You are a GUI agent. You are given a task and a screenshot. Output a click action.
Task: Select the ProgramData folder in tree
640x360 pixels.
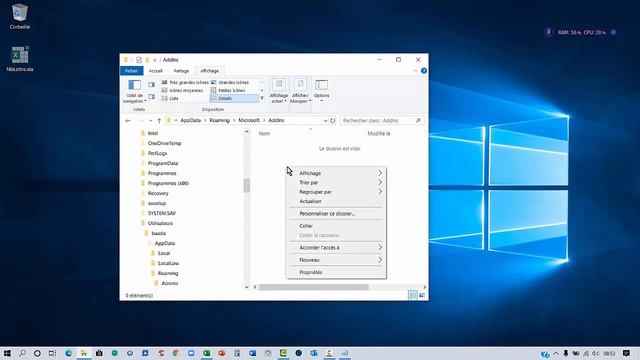(x=162, y=163)
